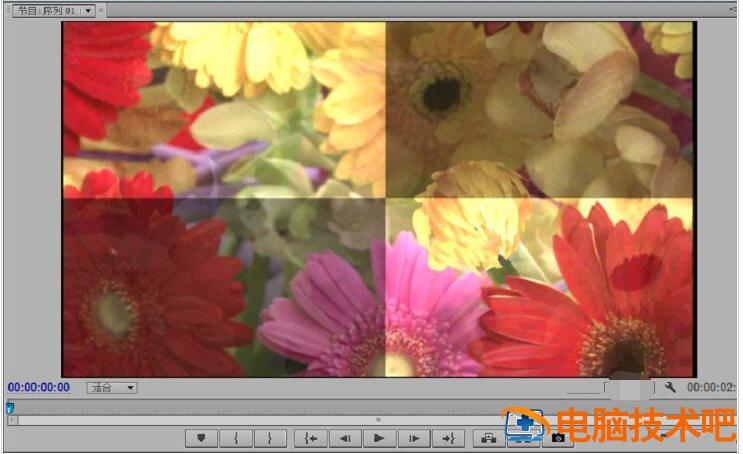Close the 序列 01 program tab
743x454 pixels.
coord(102,10)
